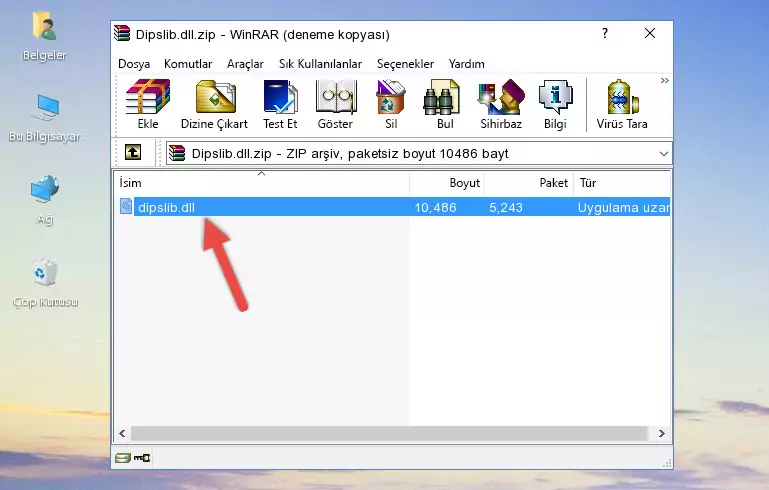
Task: Click the horizontal scrollbar left arrow
Action: coord(122,433)
